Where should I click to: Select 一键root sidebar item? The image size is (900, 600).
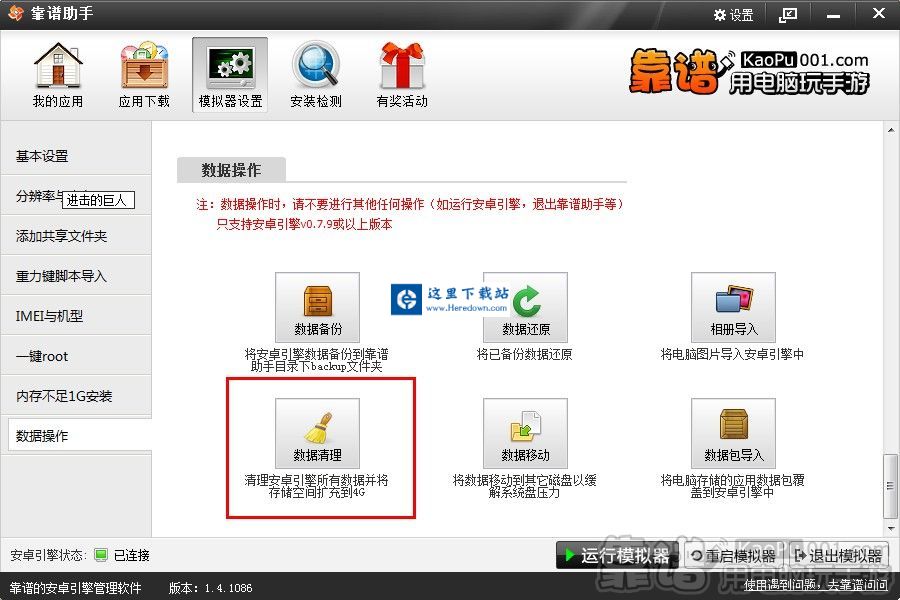pyautogui.click(x=76, y=356)
